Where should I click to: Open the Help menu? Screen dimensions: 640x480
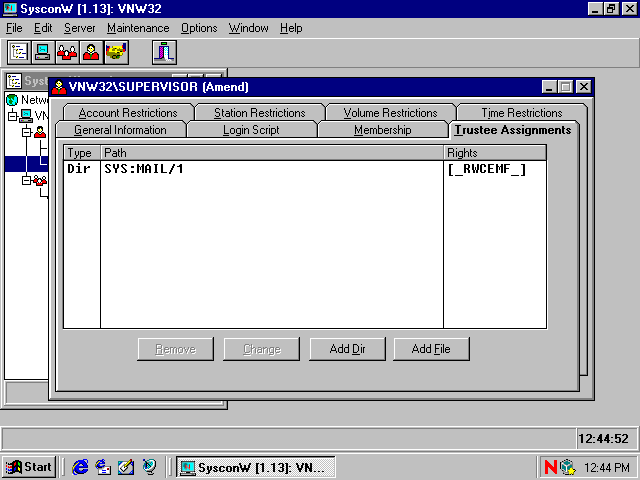(291, 28)
